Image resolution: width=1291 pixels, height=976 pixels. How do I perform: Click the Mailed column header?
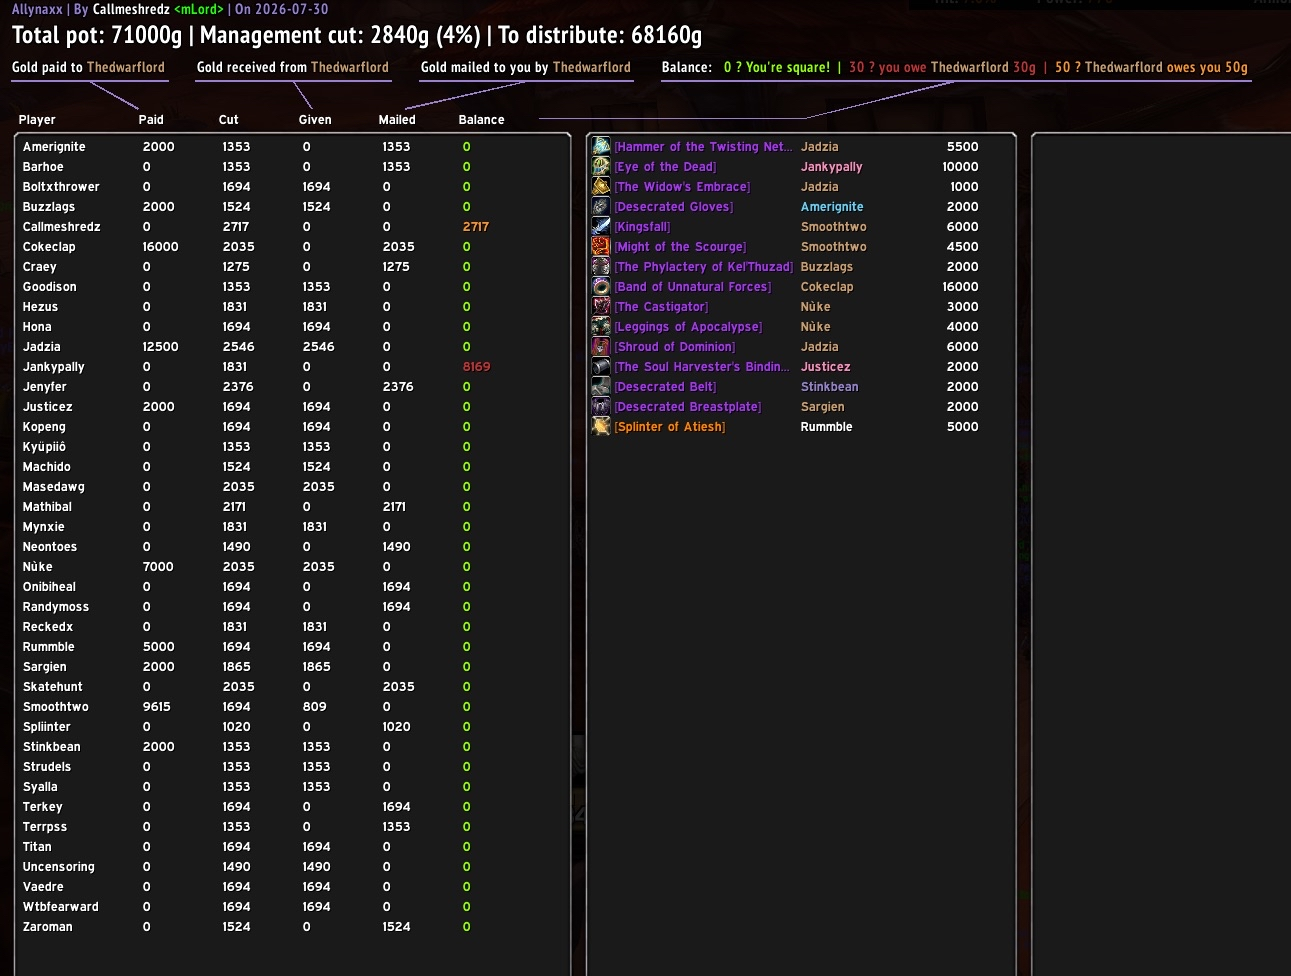(397, 120)
